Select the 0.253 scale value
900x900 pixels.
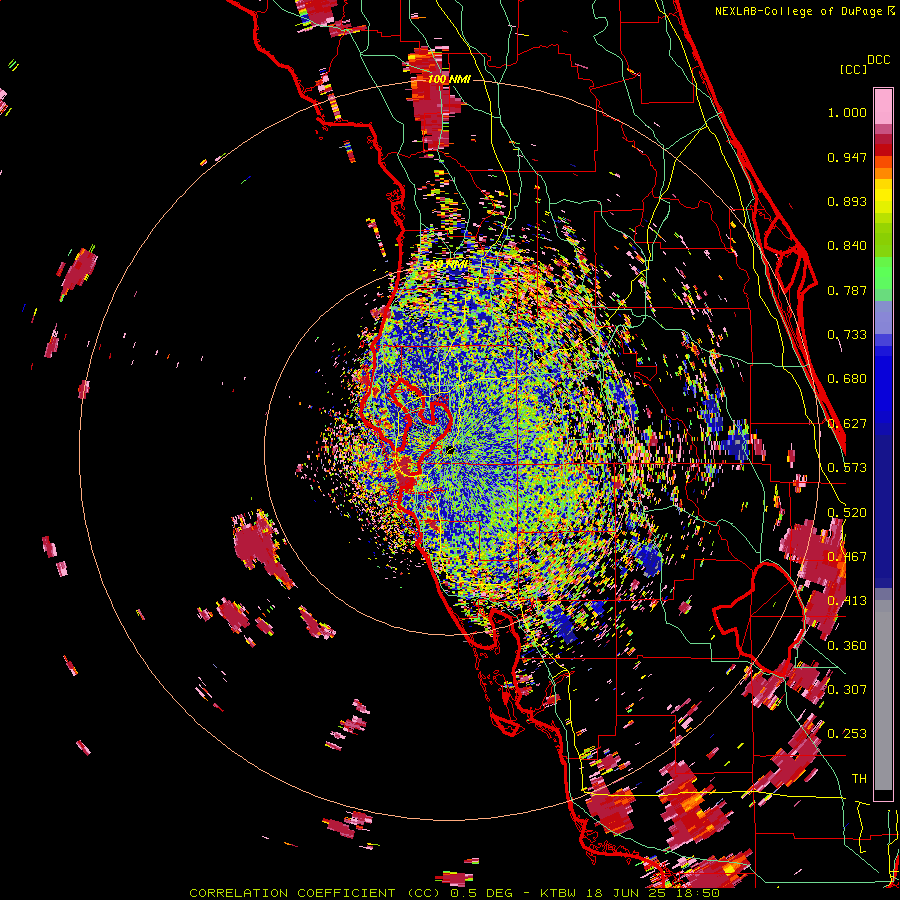click(847, 734)
